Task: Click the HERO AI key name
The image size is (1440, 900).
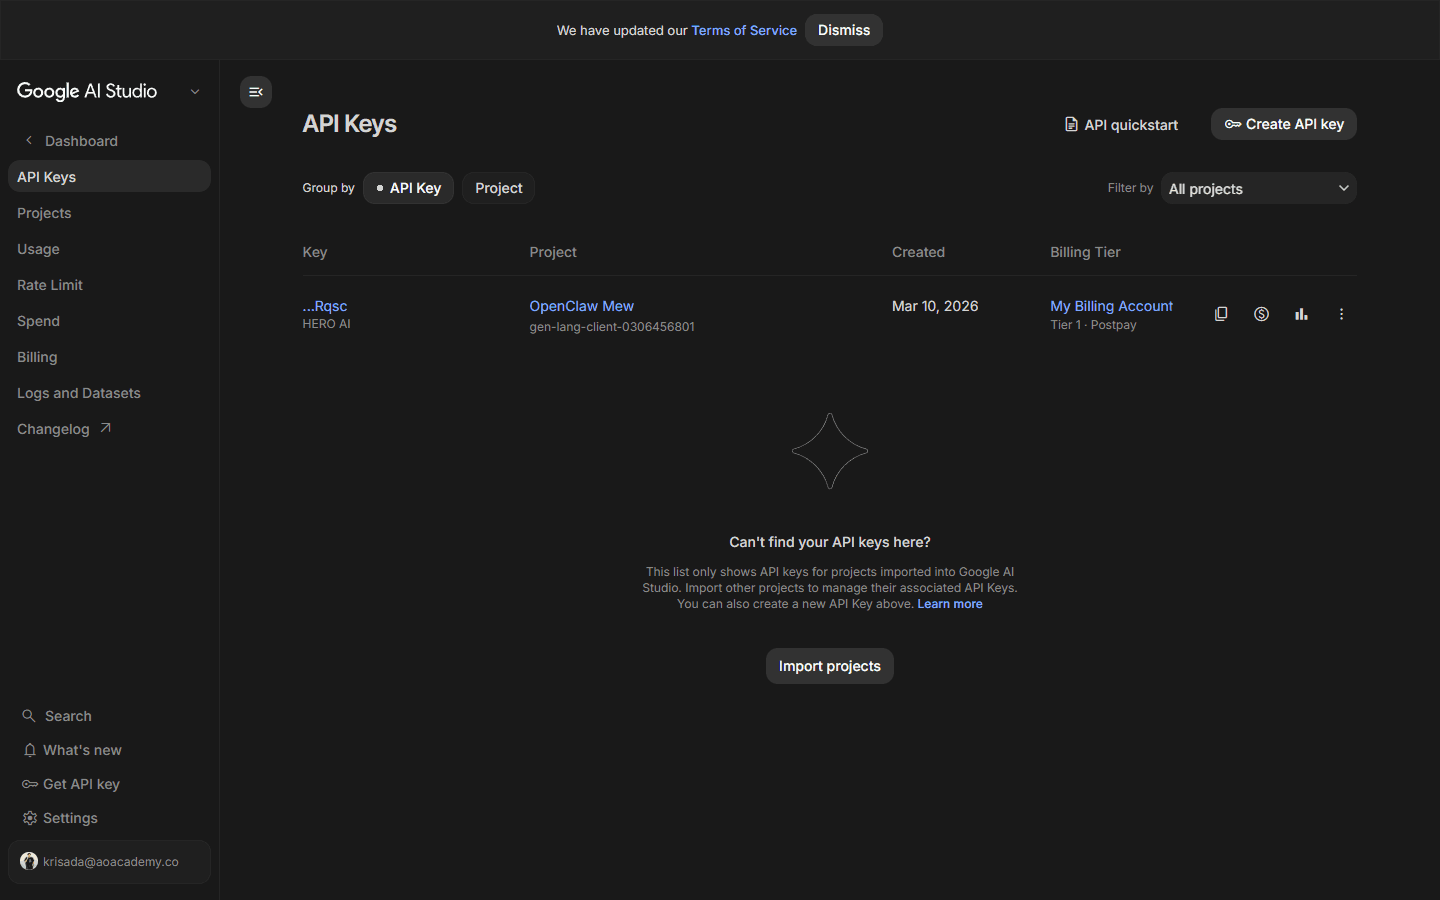Action: coord(326,324)
